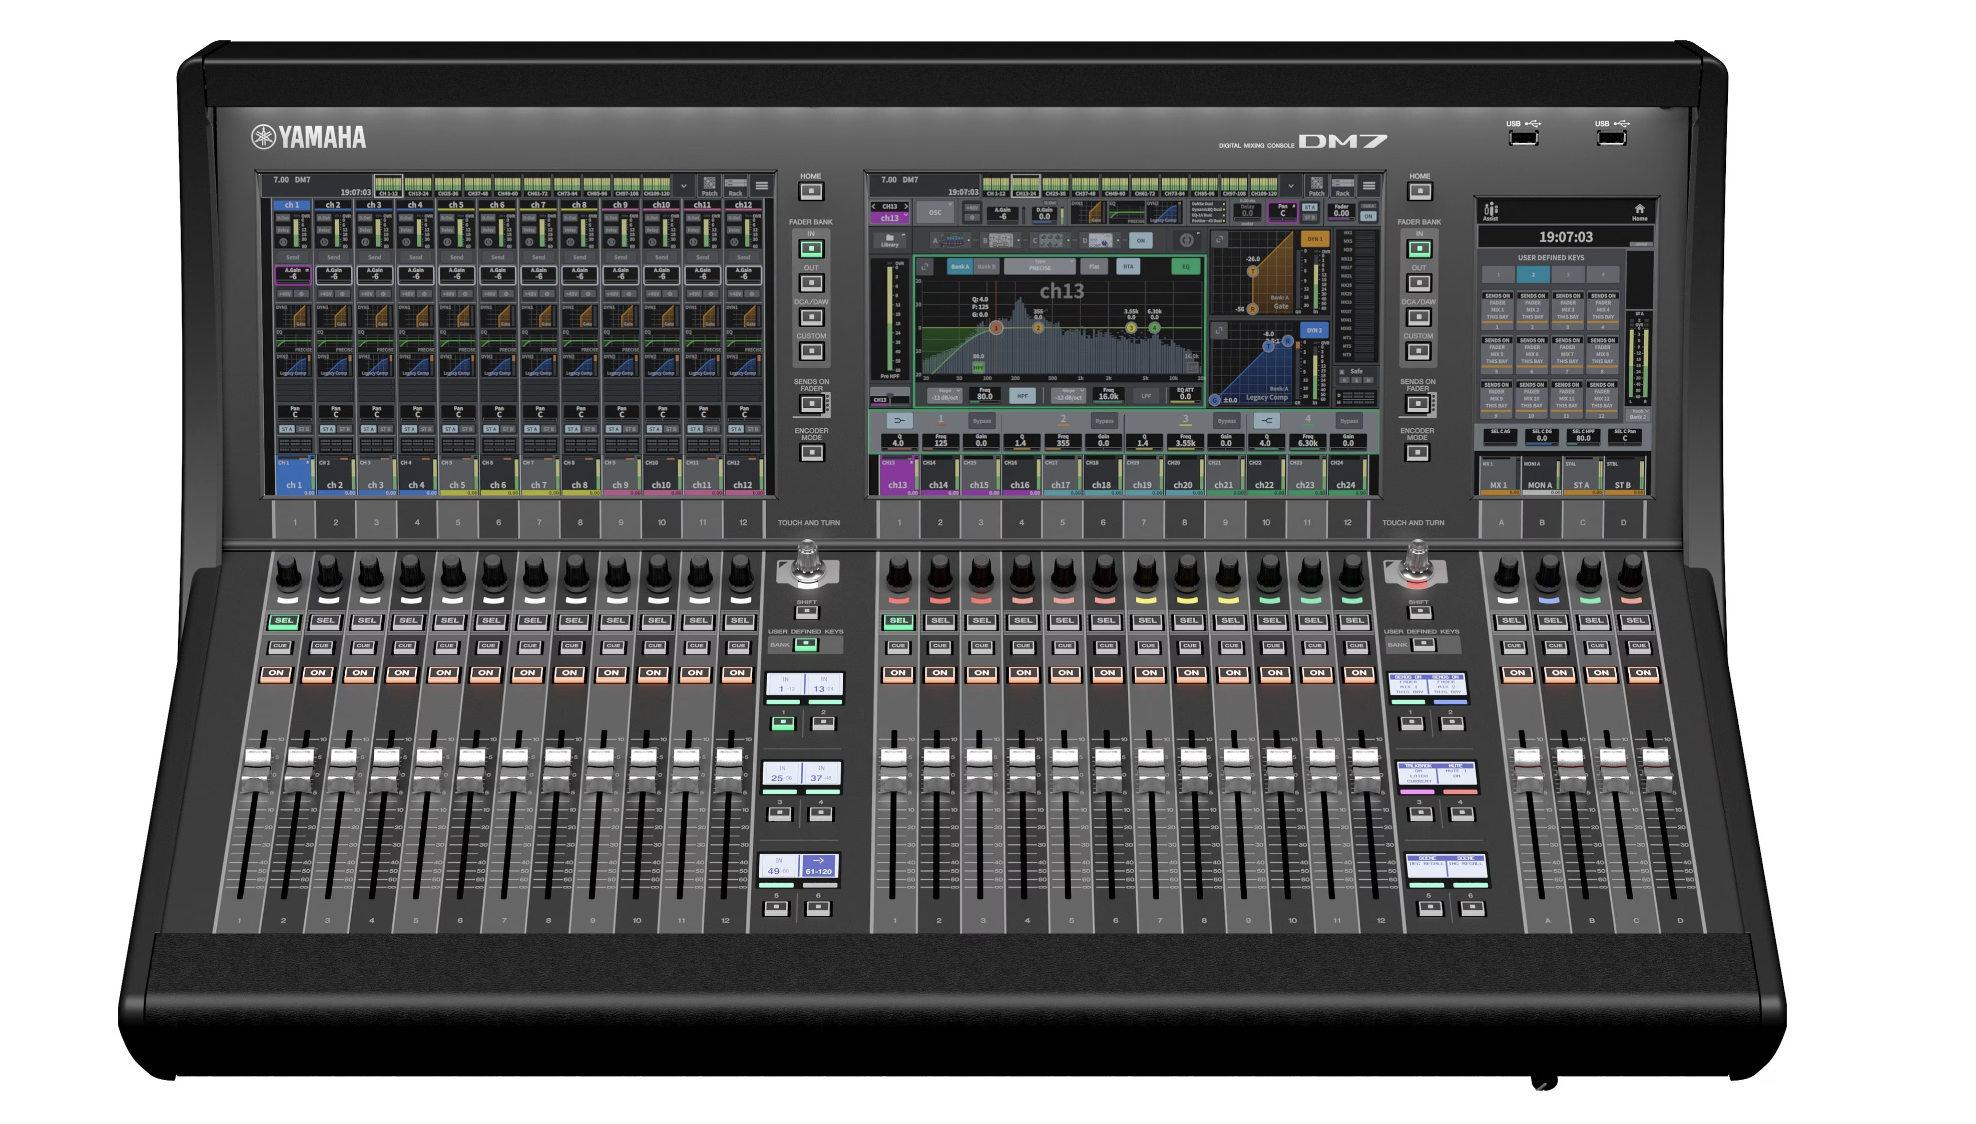
Task: Open the EQ Type PRECISE dropdown
Action: (1039, 267)
